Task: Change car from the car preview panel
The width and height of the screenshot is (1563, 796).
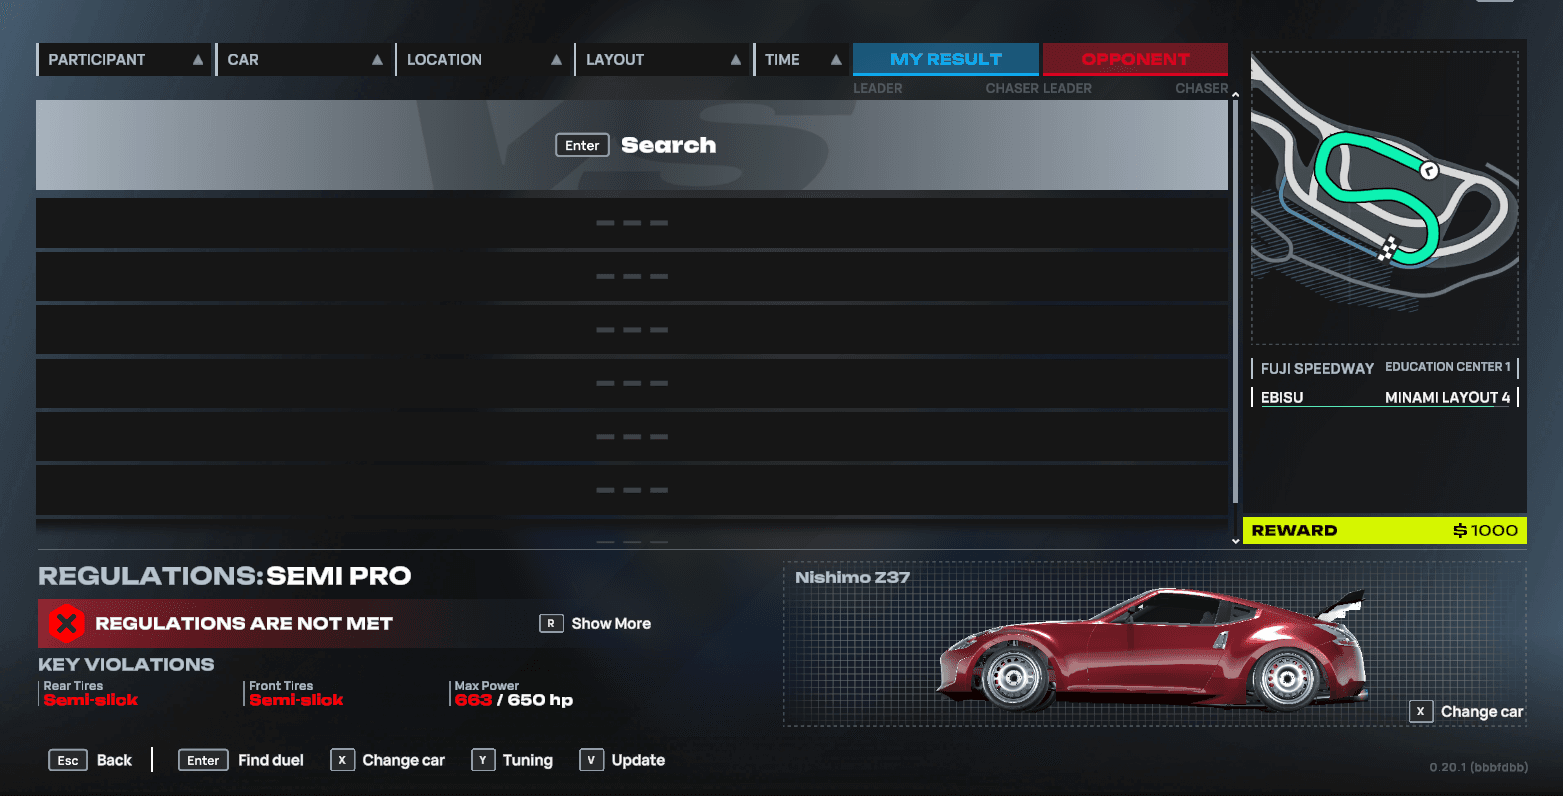Action: tap(1482, 712)
